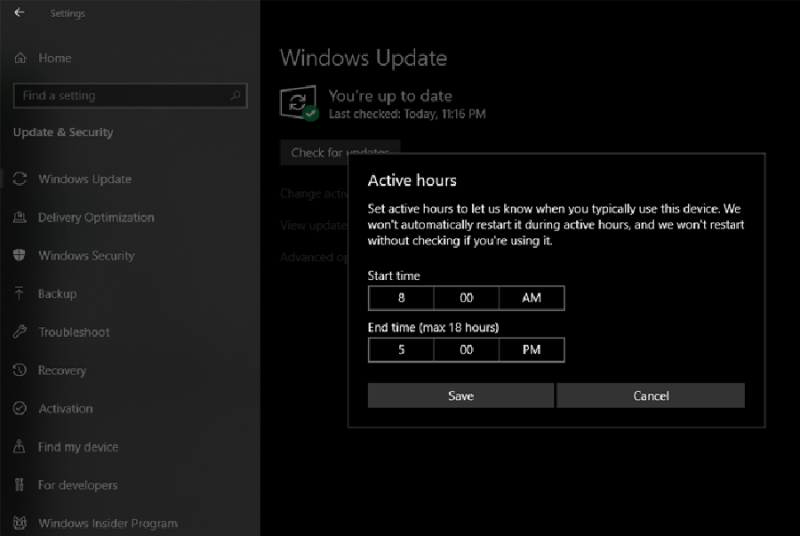The image size is (800, 536).
Task: Change the End time minutes 00
Action: 466,350
